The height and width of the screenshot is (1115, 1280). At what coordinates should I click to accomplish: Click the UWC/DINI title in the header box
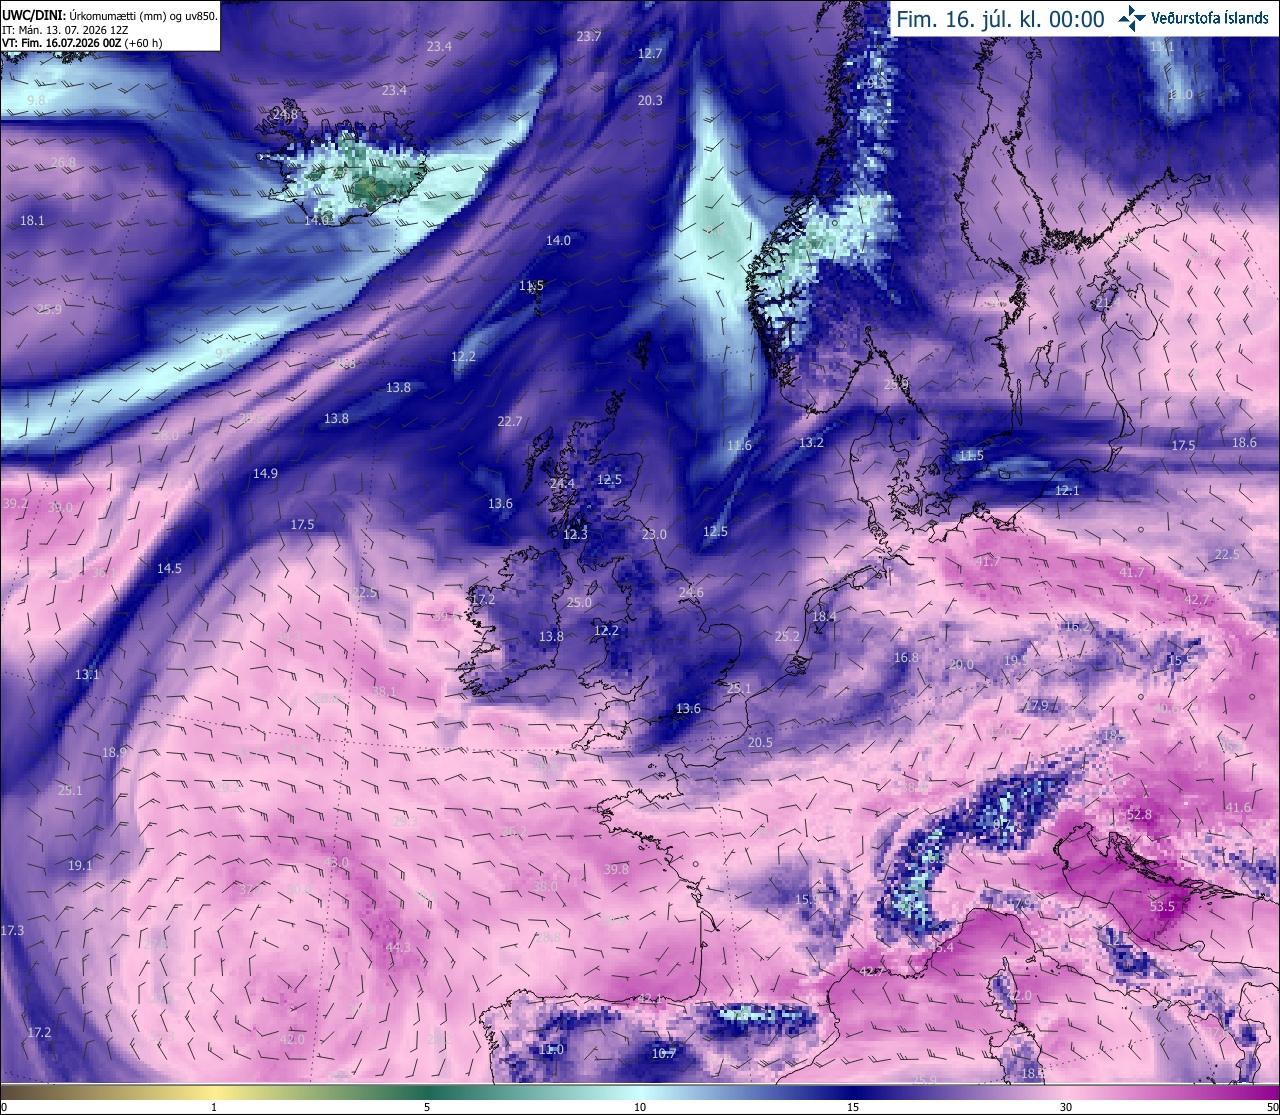33,16
